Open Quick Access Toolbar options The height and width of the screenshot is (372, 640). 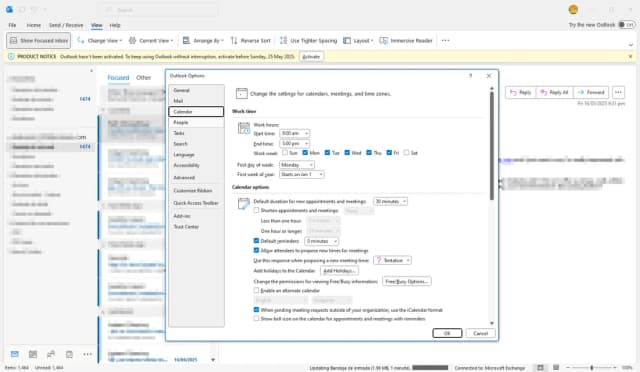pos(196,203)
